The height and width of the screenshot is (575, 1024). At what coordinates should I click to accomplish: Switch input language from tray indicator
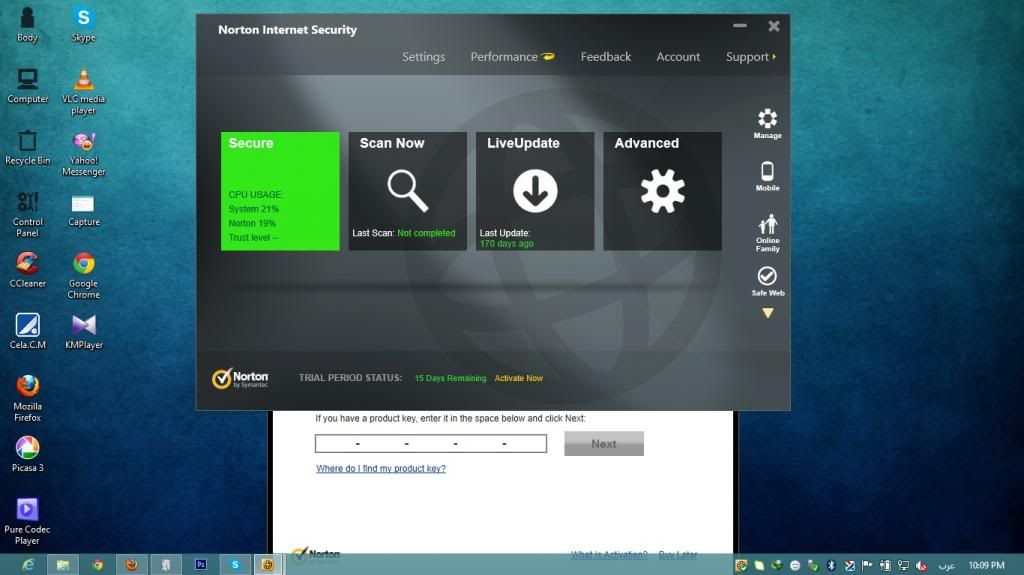[x=946, y=566]
